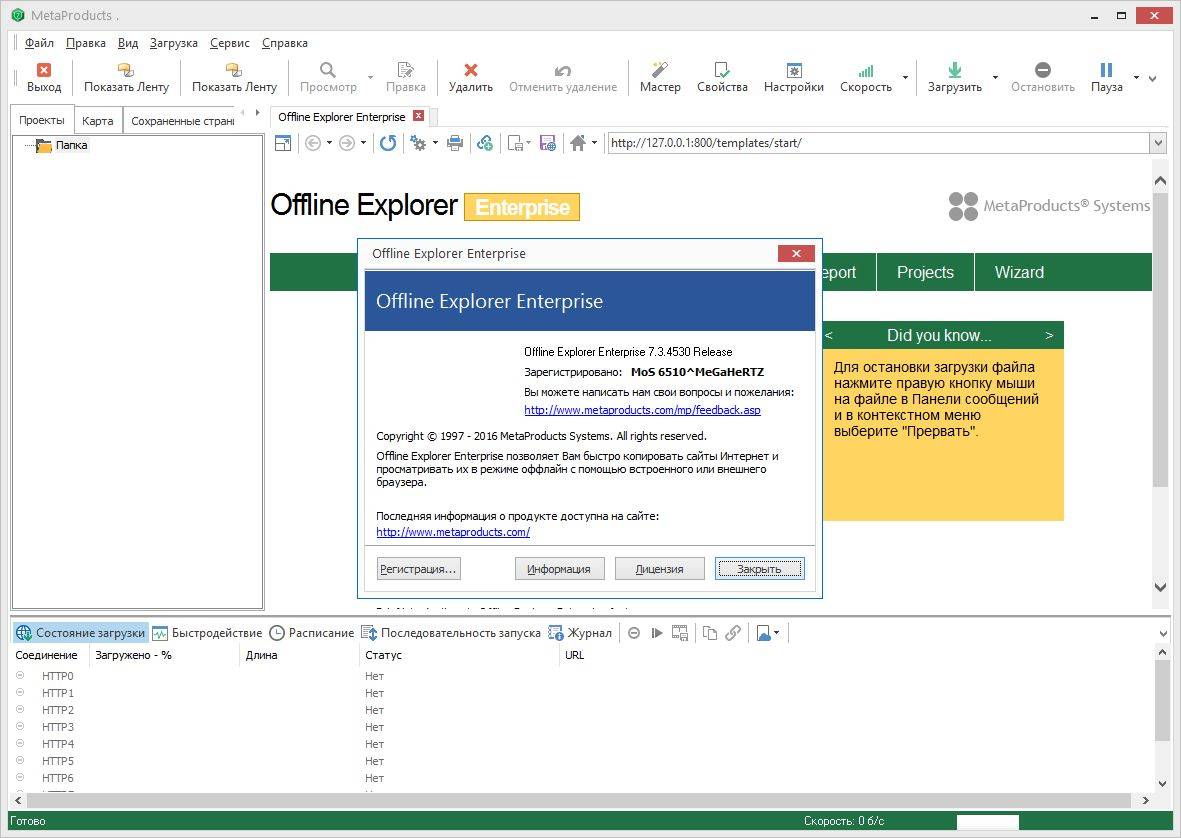Open Forward button history dropdown arrow
The image size is (1181, 838).
point(363,143)
